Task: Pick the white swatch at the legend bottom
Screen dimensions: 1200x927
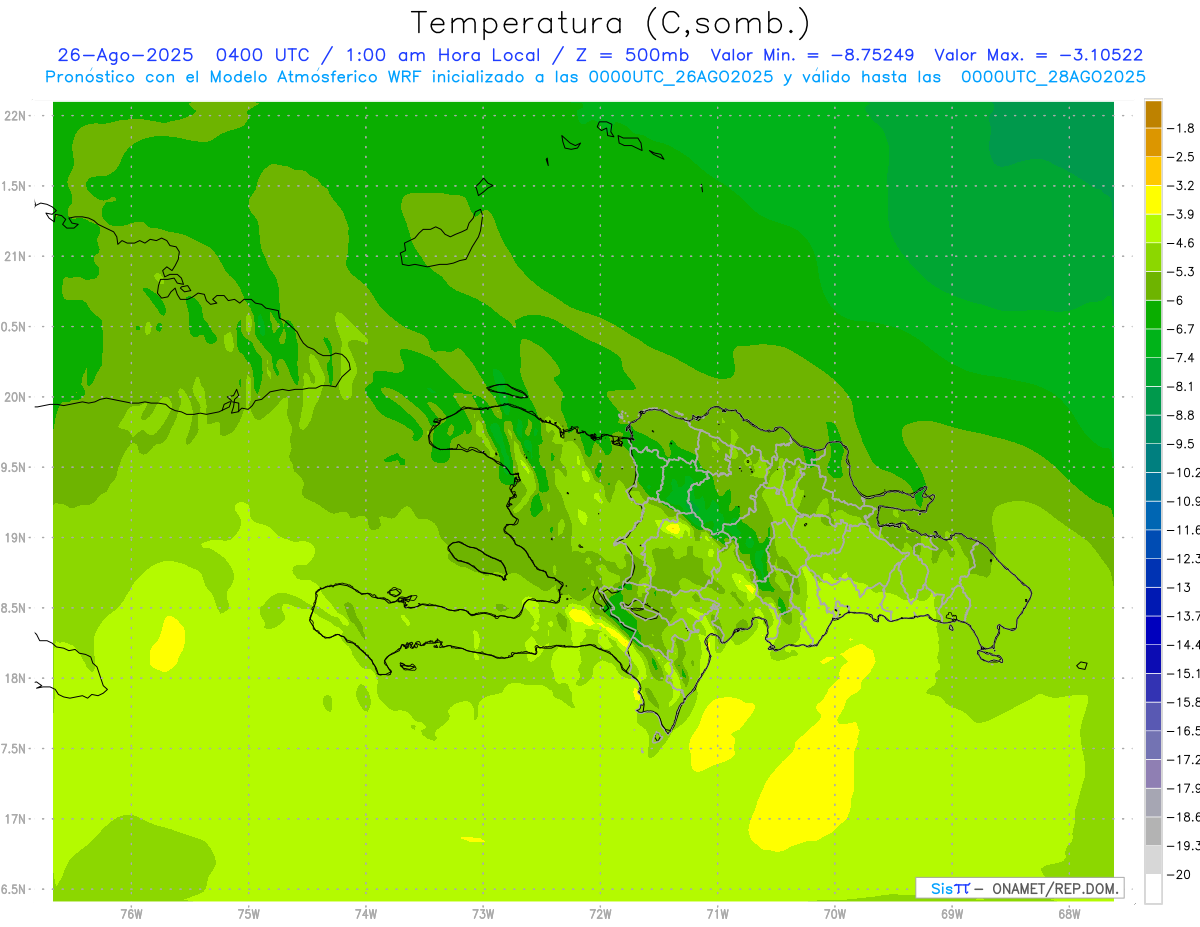Action: [x=1153, y=889]
